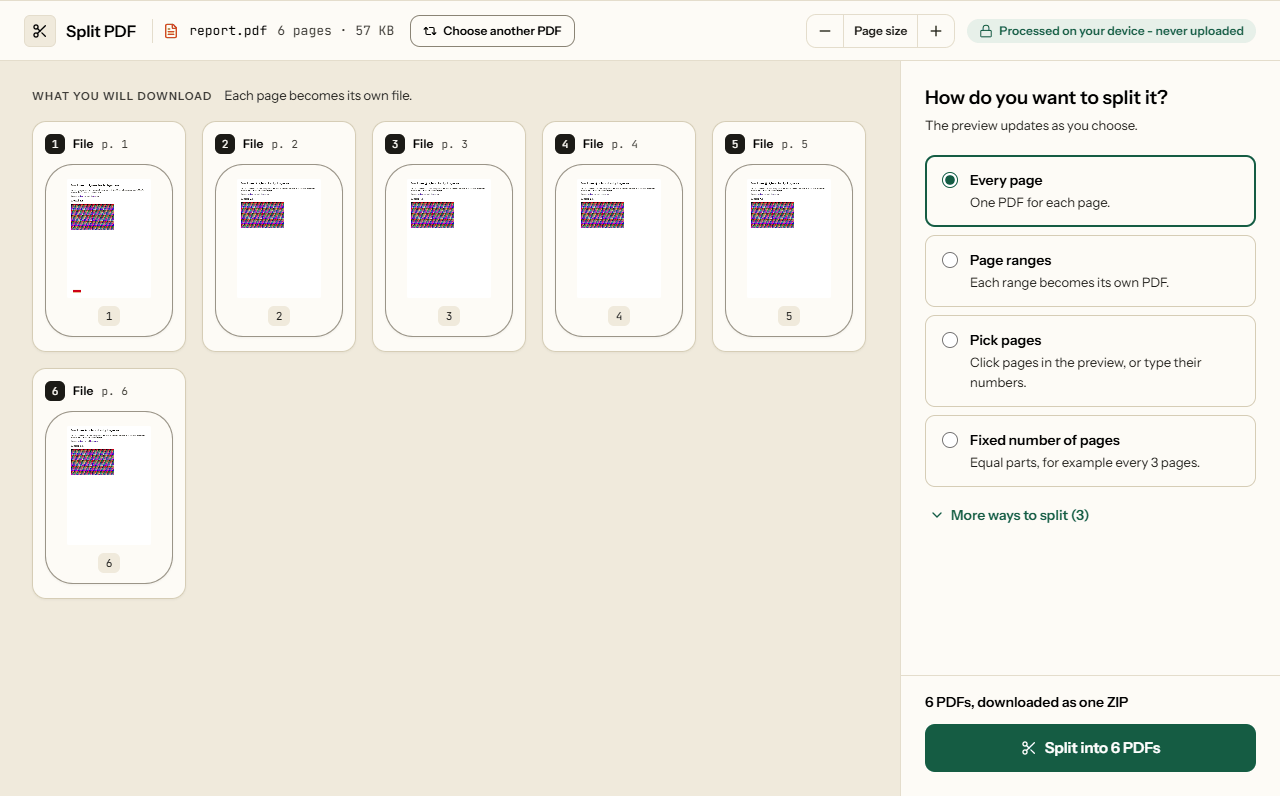Image resolution: width=1280 pixels, height=796 pixels.
Task: Click the scissors Split PDF logo icon
Action: coord(40,31)
